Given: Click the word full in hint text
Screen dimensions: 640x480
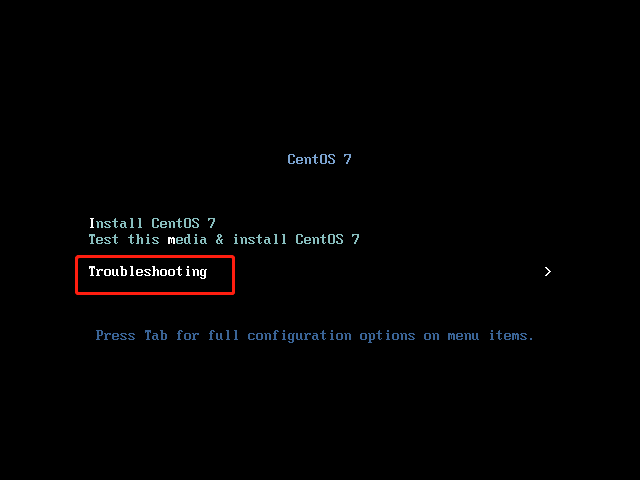Looking at the screenshot, I should pyautogui.click(x=223, y=336).
